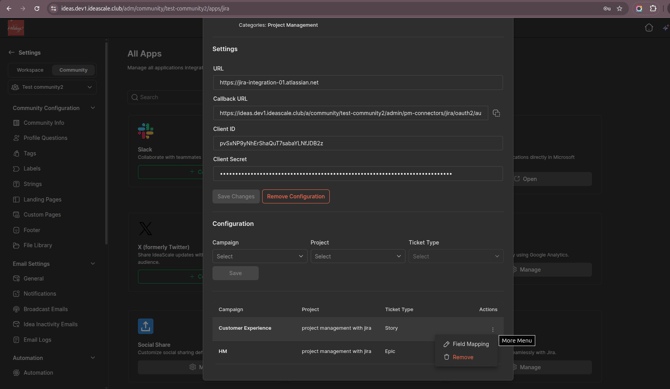670x389 pixels.
Task: Choose Remove from the row menu
Action: pyautogui.click(x=458, y=357)
